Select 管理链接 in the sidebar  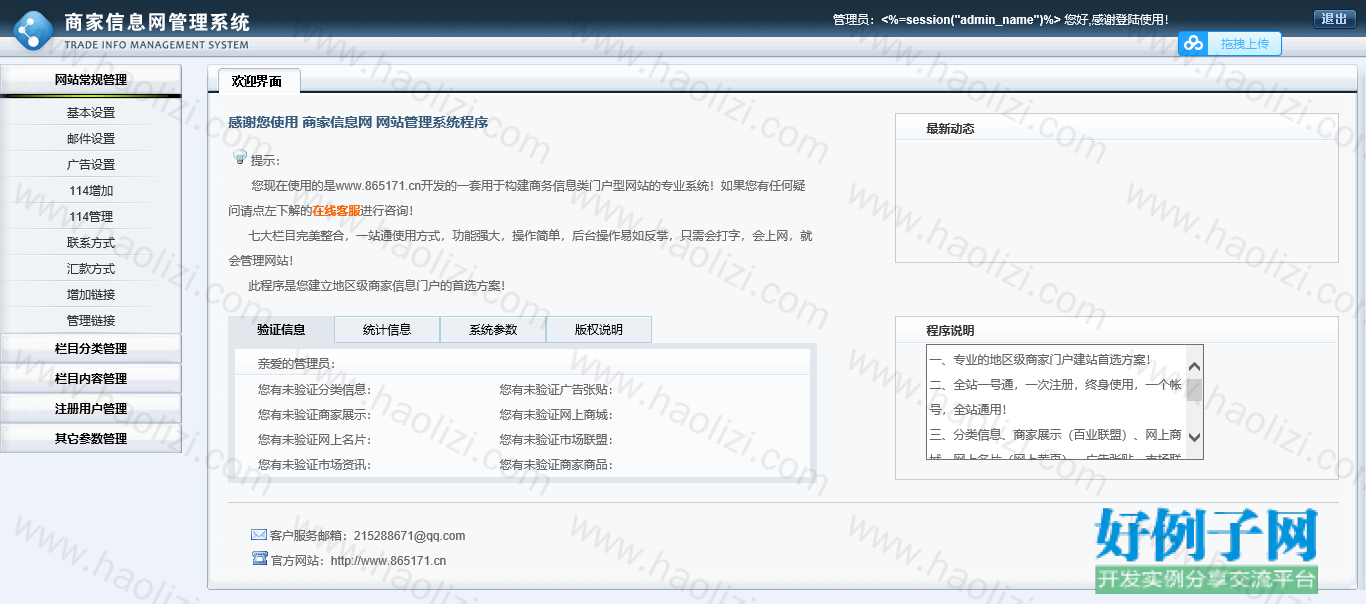(x=91, y=321)
